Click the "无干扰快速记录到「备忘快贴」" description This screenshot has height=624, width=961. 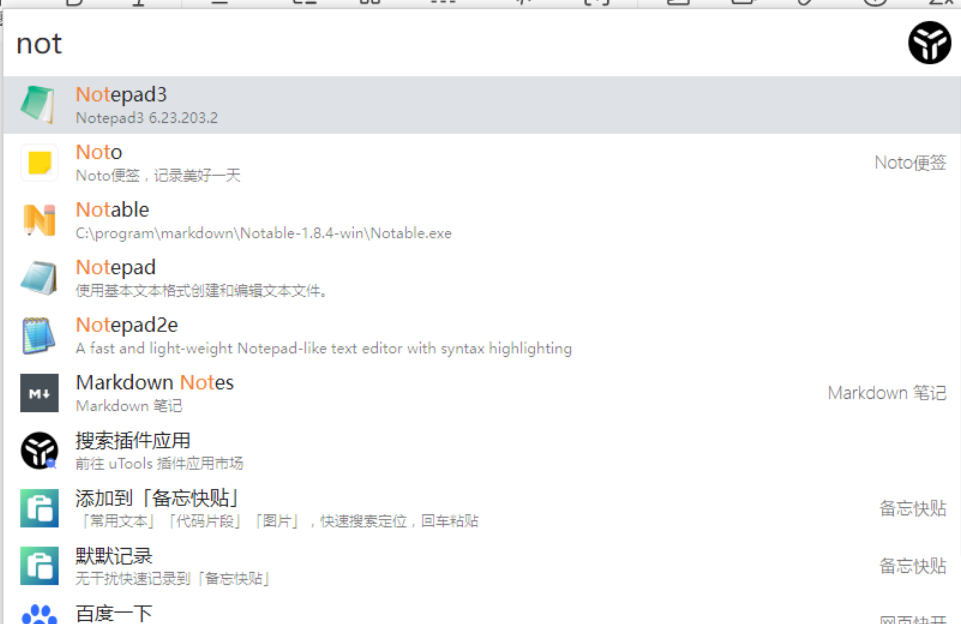tap(172, 579)
